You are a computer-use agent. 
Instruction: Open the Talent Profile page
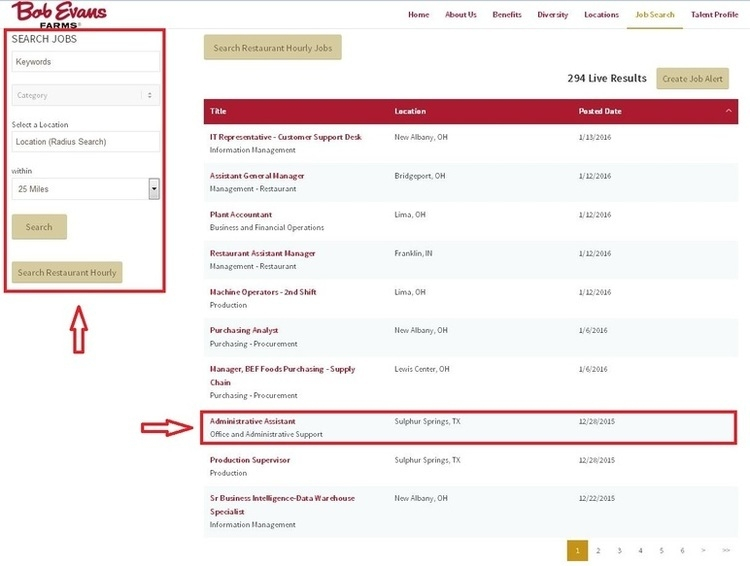[x=714, y=15]
